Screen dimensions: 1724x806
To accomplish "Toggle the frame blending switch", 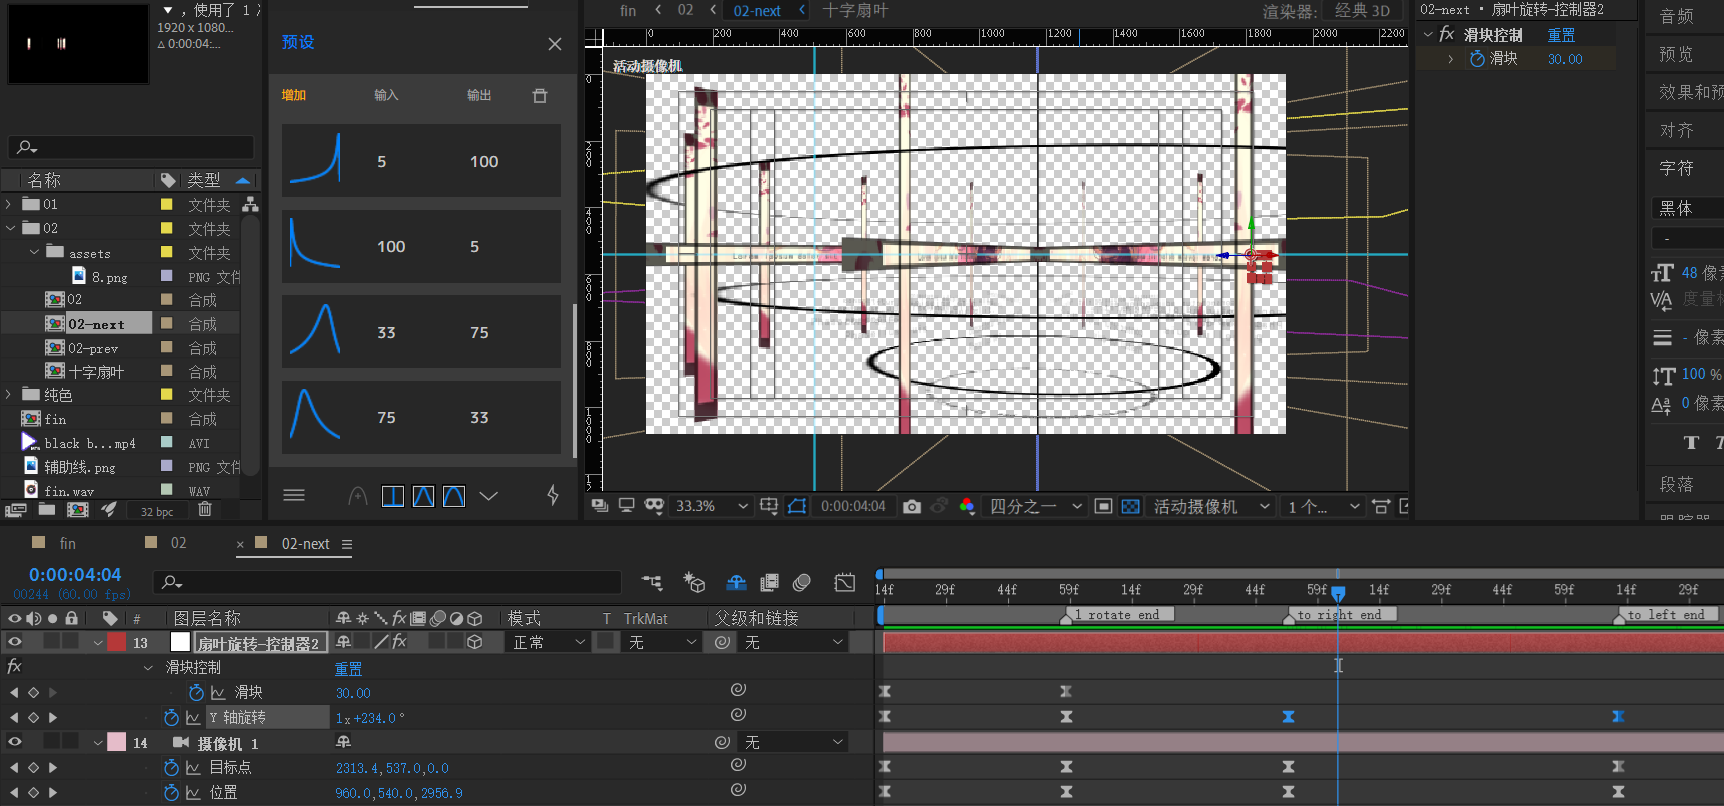I will [x=769, y=582].
